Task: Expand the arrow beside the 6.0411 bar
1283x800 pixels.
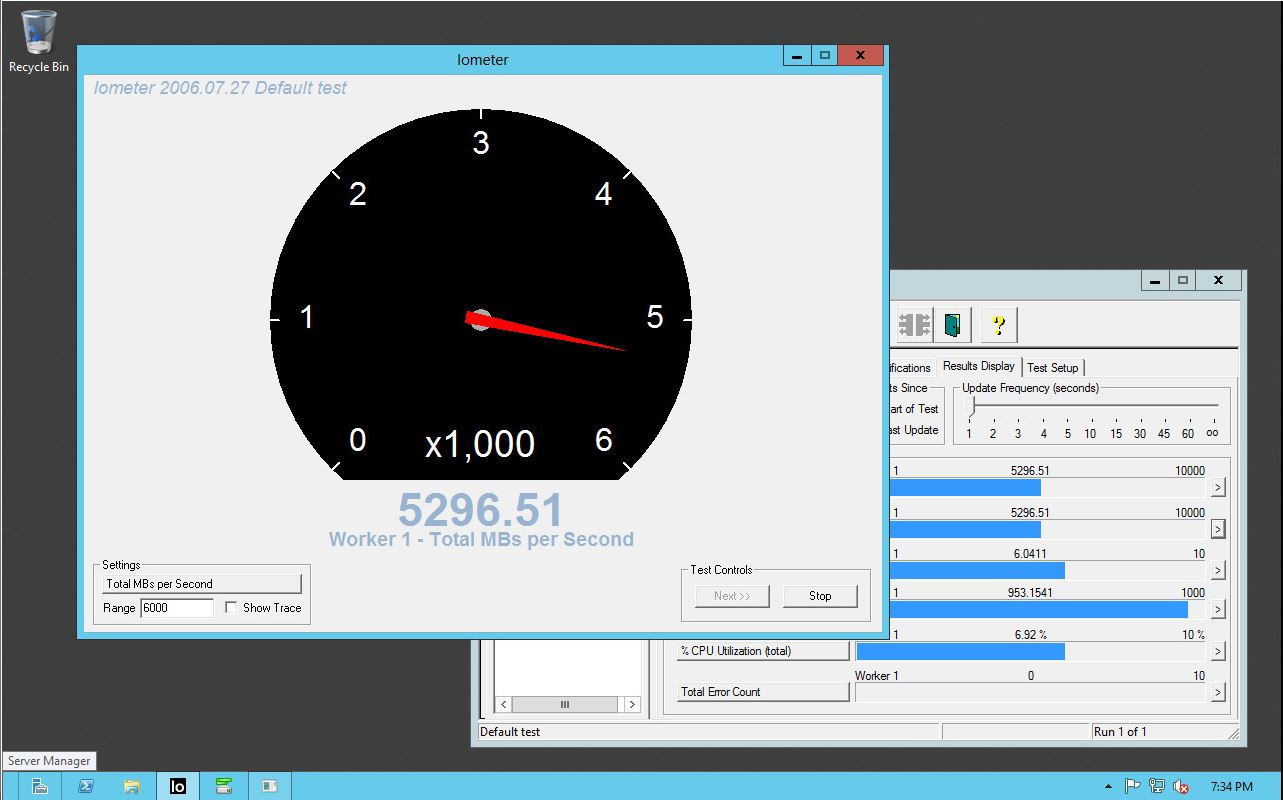Action: tap(1217, 570)
